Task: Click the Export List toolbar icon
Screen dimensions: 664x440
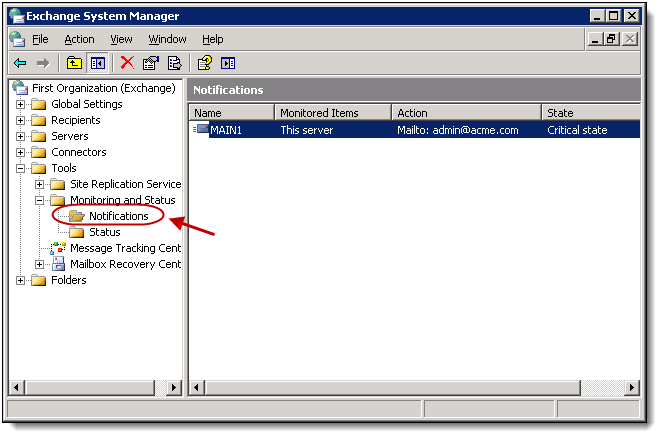Action: click(174, 63)
